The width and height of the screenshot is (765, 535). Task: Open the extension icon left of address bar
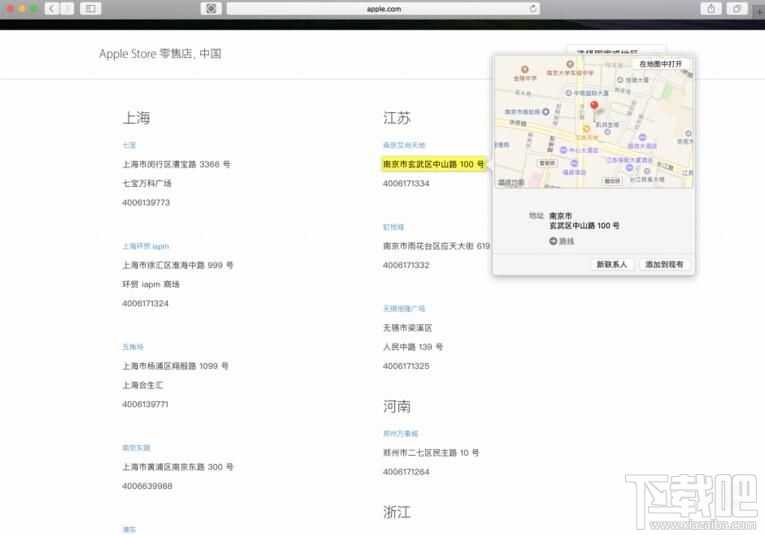[211, 8]
